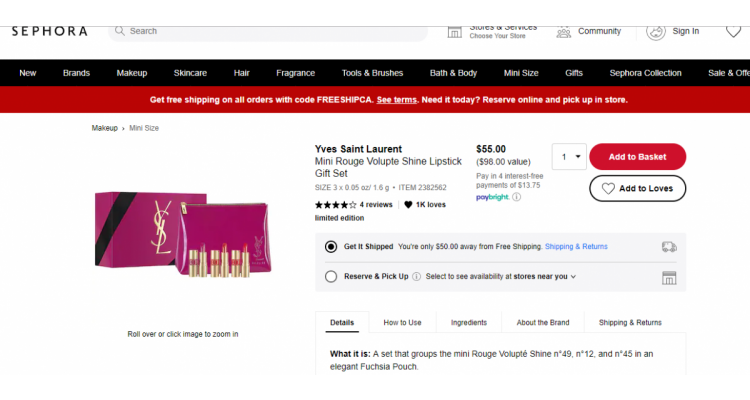Viewport: 750px width, 400px height.
Task: Click the ITEM 2382562 text
Action: pyautogui.click(x=422, y=188)
